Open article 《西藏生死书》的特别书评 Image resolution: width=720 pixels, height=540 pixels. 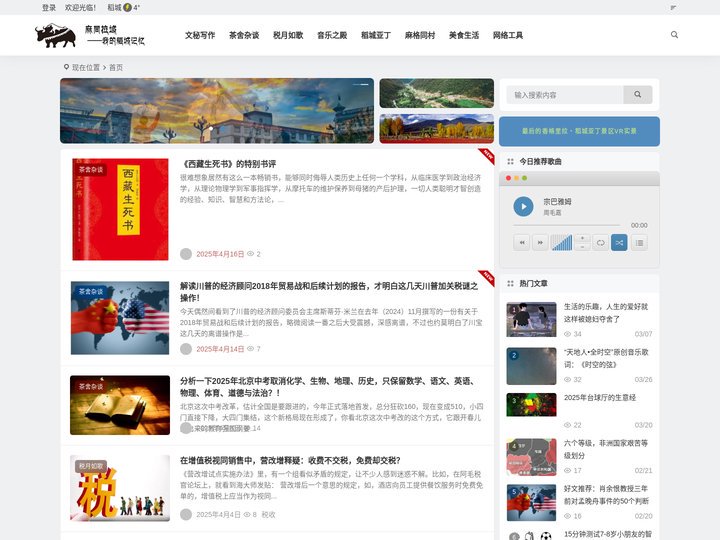click(x=228, y=164)
